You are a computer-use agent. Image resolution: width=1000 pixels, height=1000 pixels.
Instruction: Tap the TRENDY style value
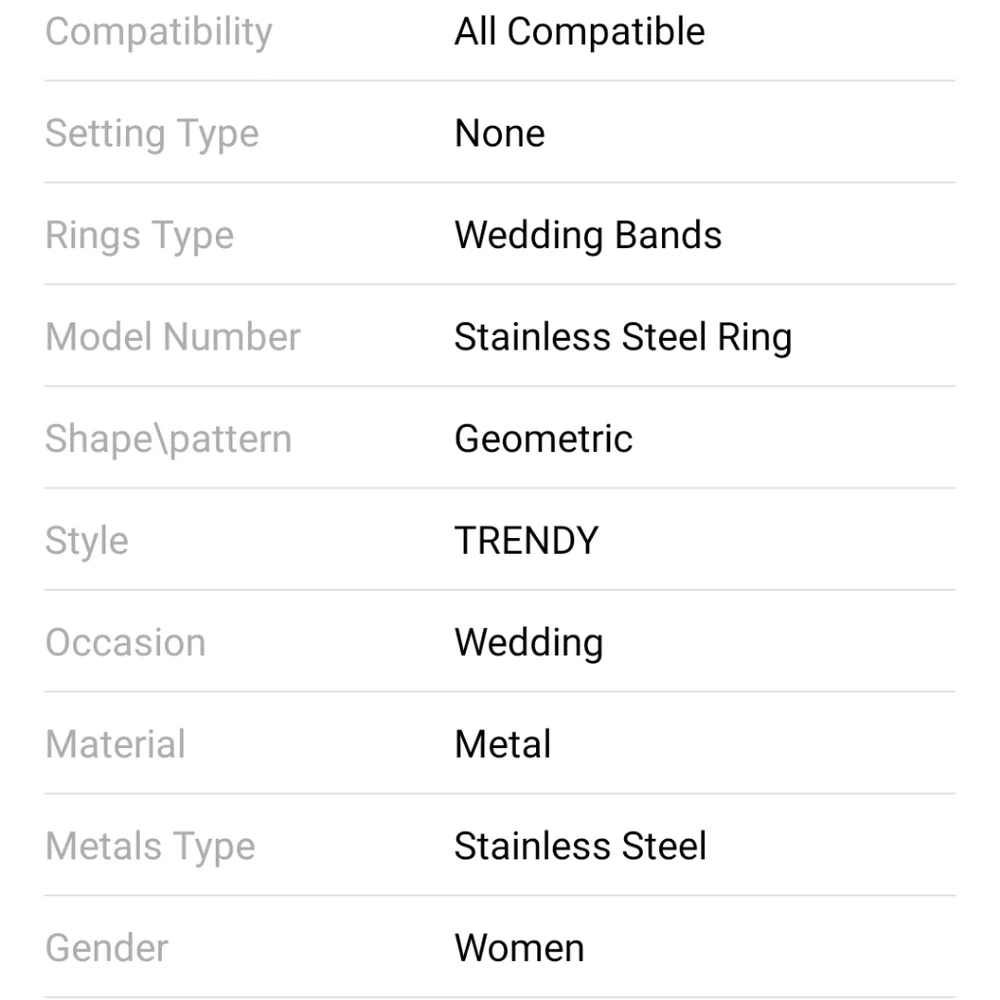527,541
